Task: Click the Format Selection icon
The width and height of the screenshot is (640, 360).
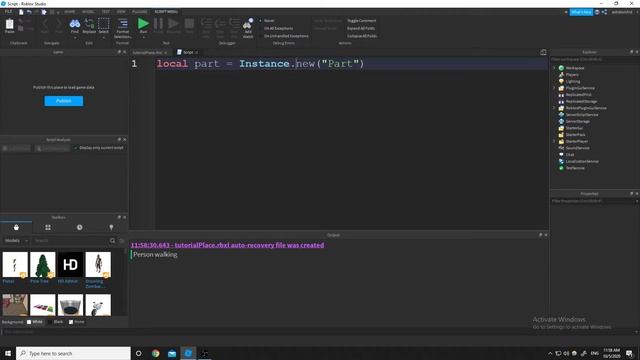Action: 122,23
